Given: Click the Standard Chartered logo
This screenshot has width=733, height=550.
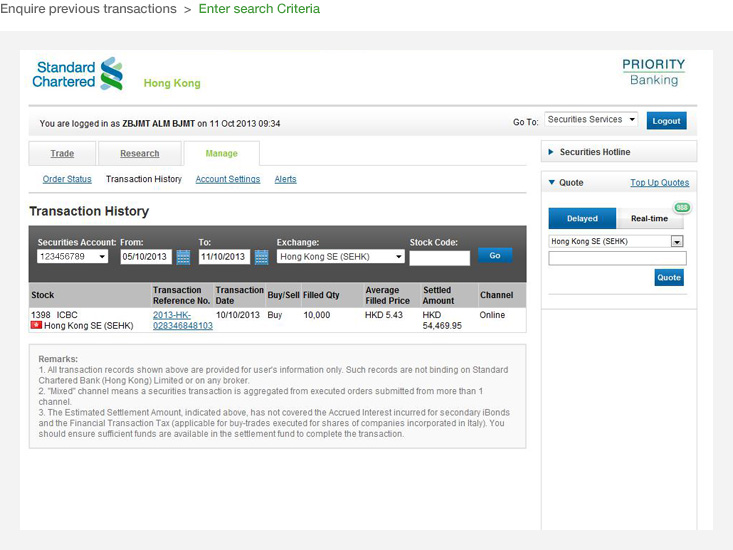Looking at the screenshot, I should pos(78,74).
